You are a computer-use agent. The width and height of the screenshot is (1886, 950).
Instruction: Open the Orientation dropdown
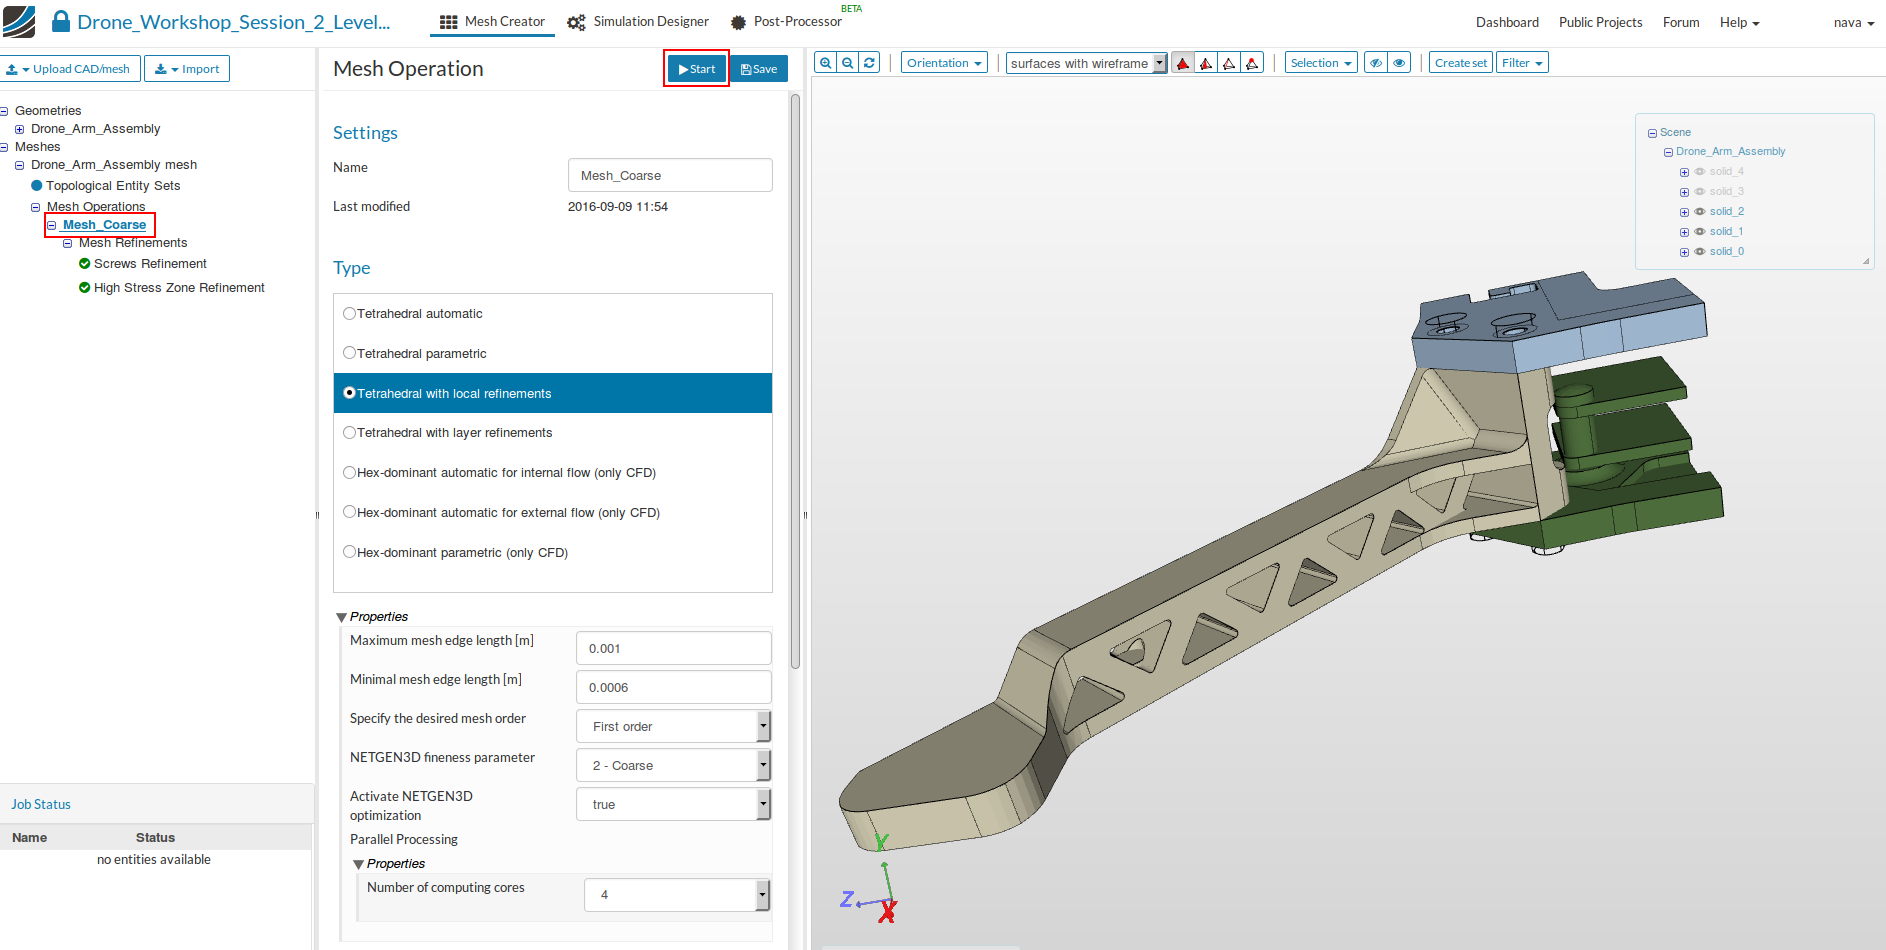point(944,63)
